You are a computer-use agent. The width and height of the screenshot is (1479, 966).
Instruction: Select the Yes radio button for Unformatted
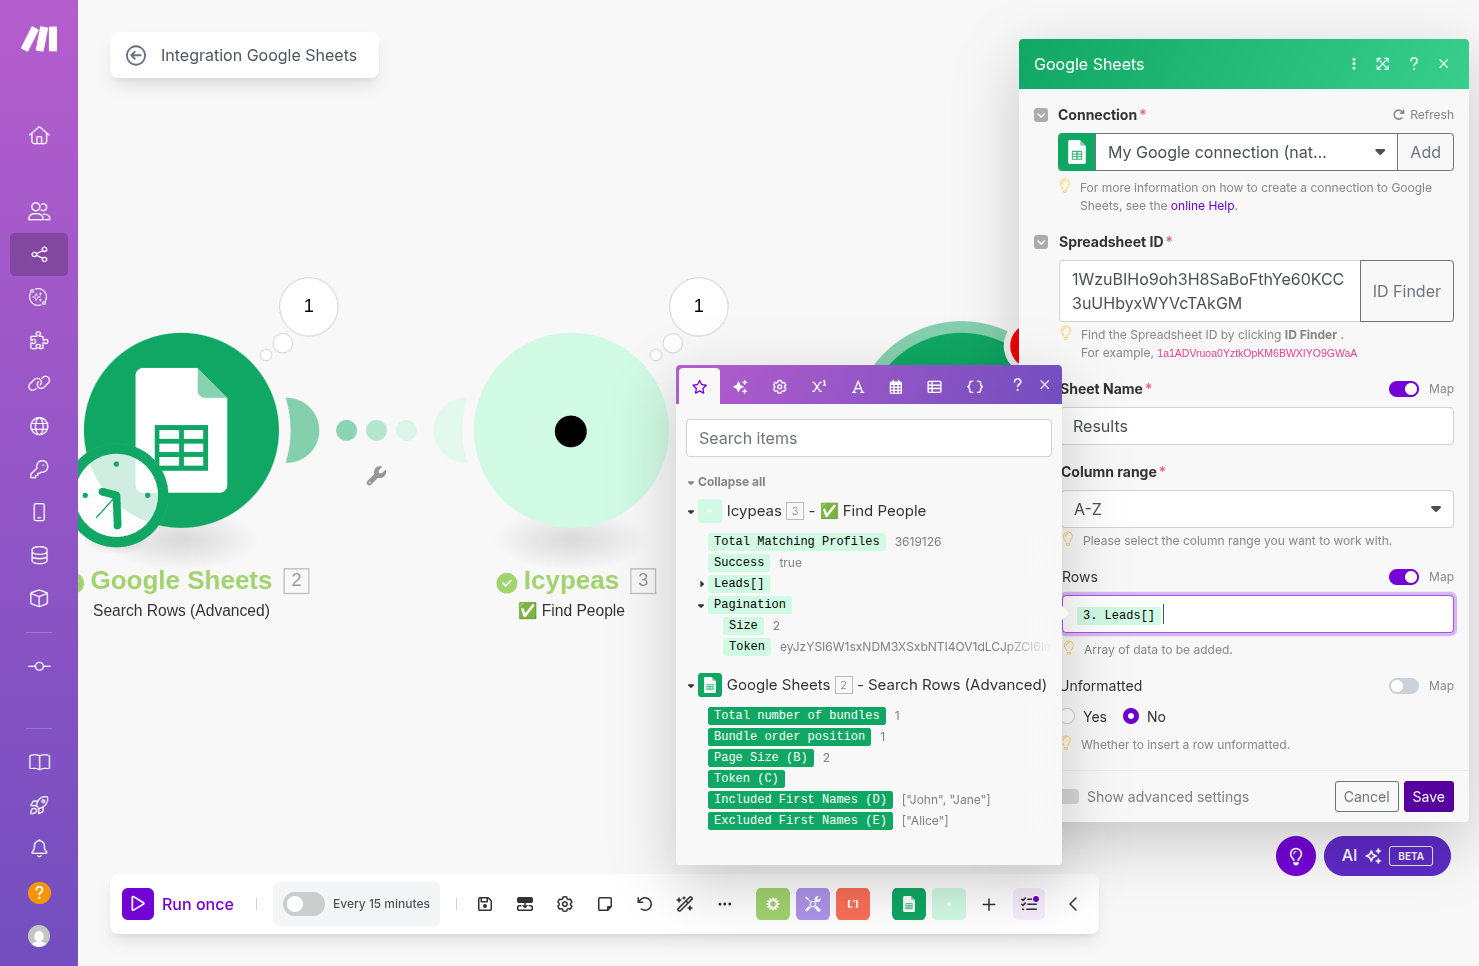(1068, 716)
